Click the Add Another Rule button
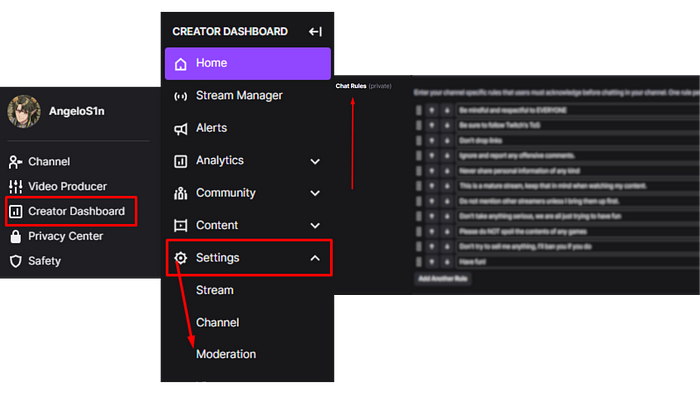Image resolution: width=700 pixels, height=394 pixels. click(442, 279)
